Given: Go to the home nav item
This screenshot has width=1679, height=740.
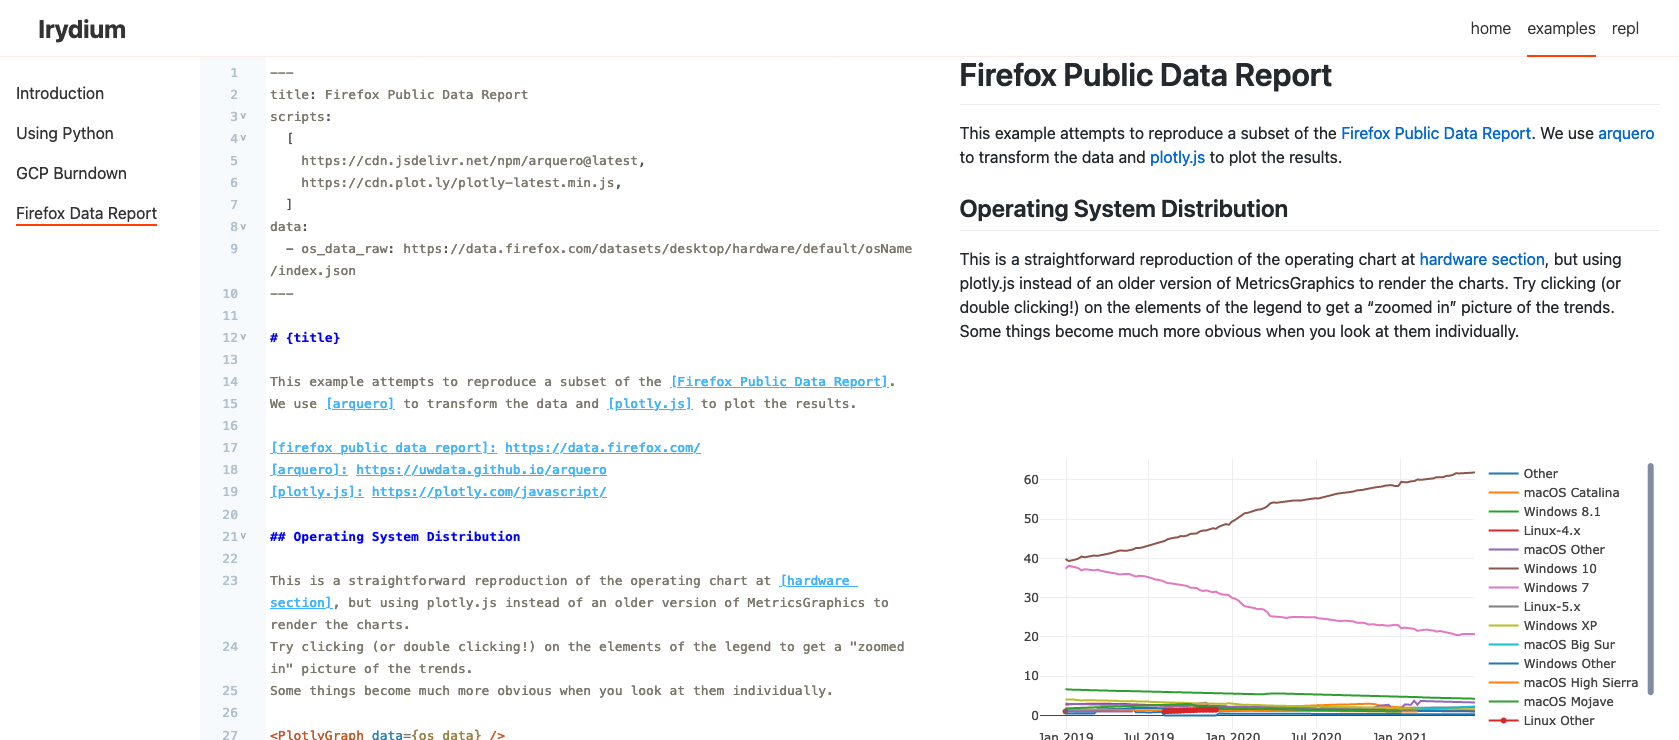Looking at the screenshot, I should 1490,29.
